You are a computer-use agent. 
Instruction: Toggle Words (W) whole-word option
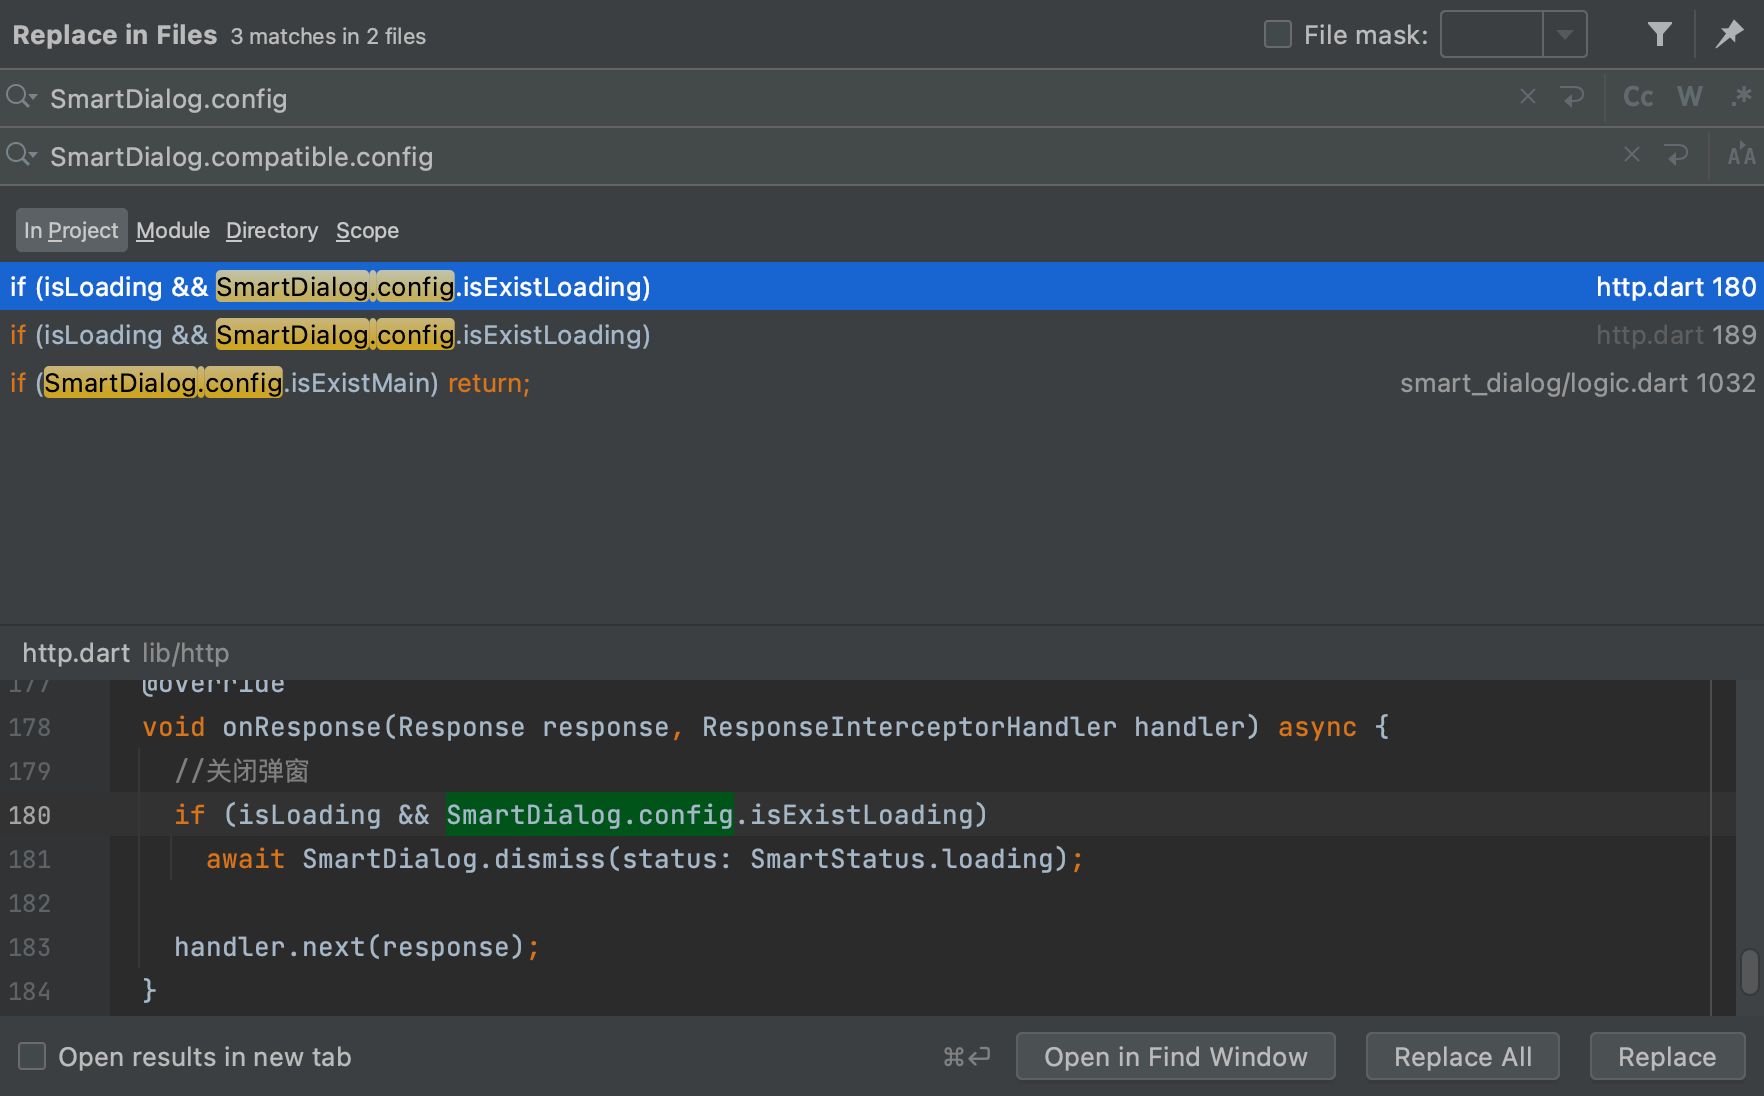1690,97
